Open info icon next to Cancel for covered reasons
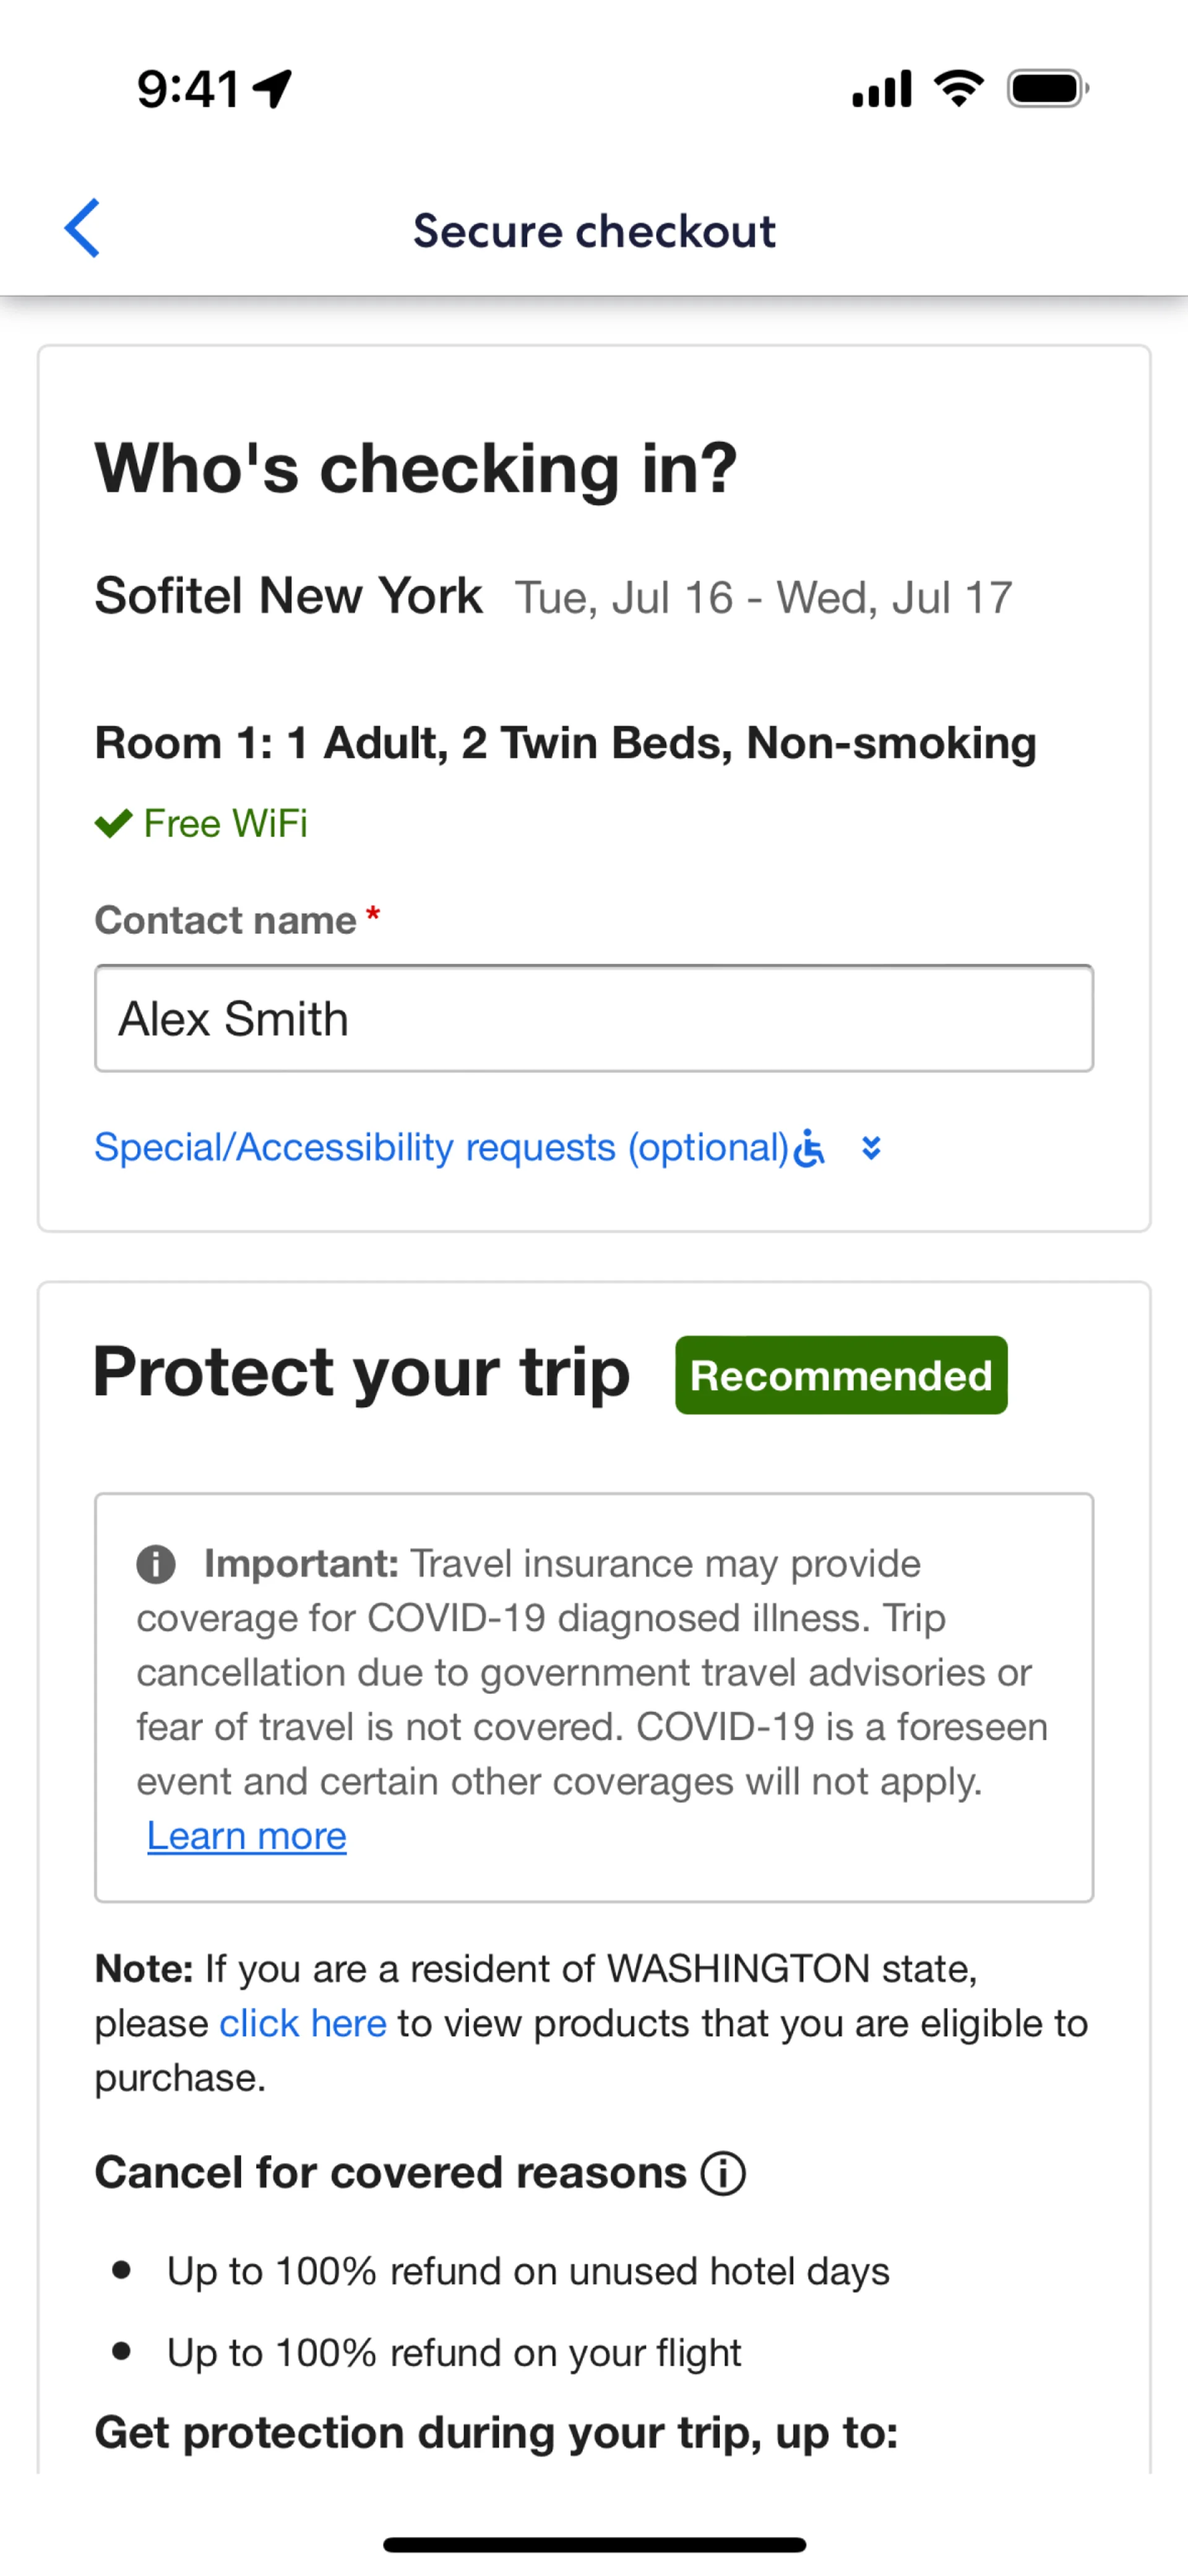1188x2576 pixels. 723,2173
